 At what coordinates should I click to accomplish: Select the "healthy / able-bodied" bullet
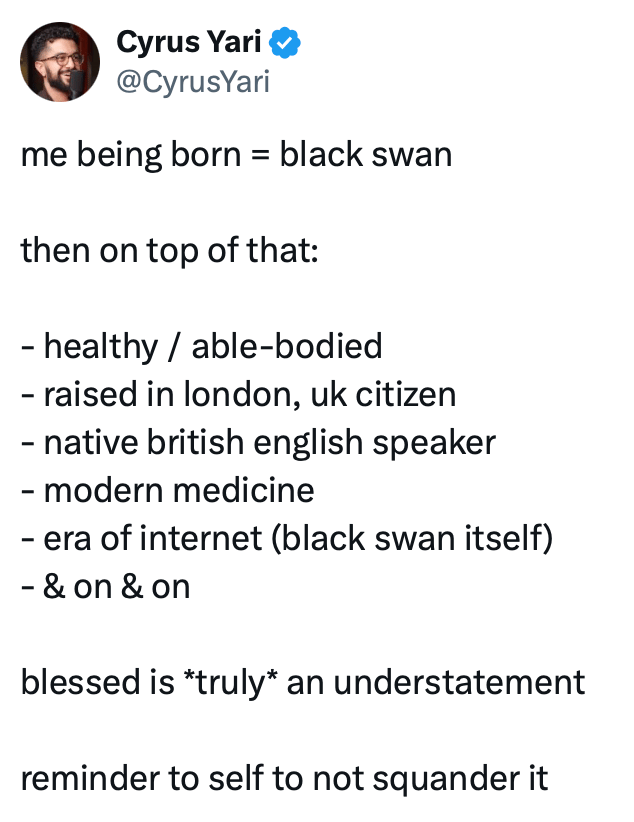tap(201, 346)
